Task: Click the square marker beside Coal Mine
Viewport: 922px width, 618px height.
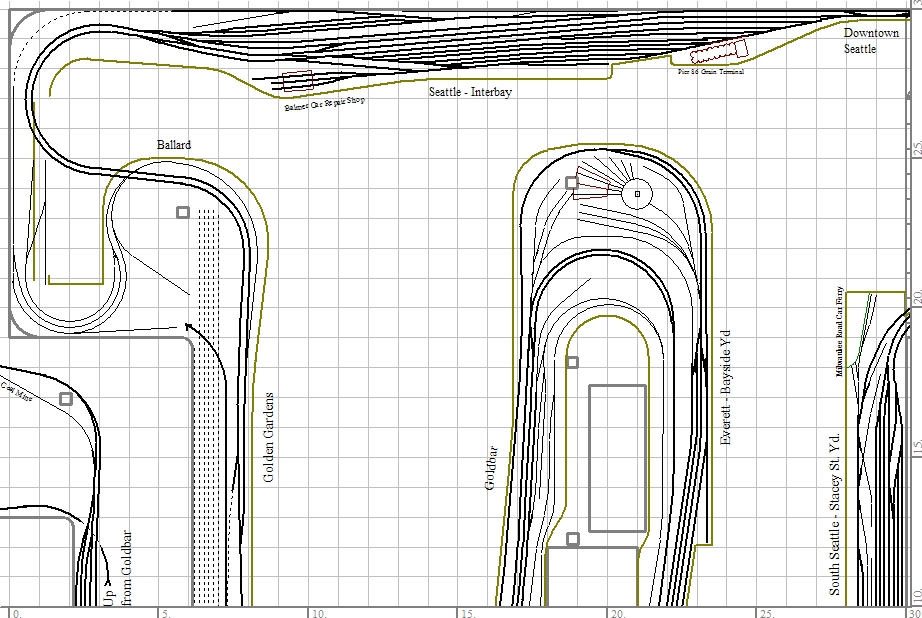Action: [x=66, y=399]
